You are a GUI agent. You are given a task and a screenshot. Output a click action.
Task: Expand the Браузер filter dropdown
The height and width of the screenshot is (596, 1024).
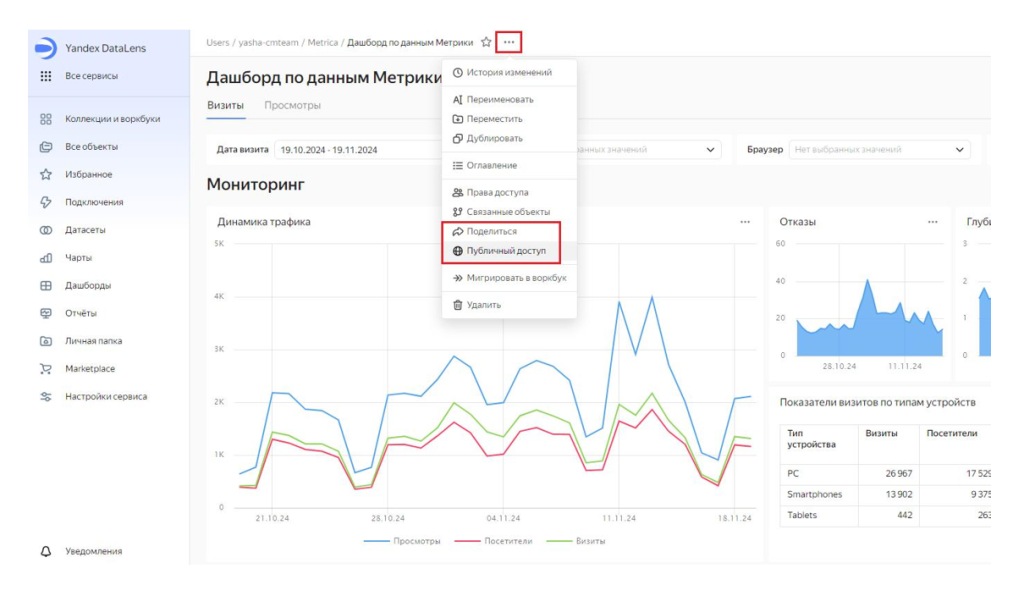coord(878,150)
